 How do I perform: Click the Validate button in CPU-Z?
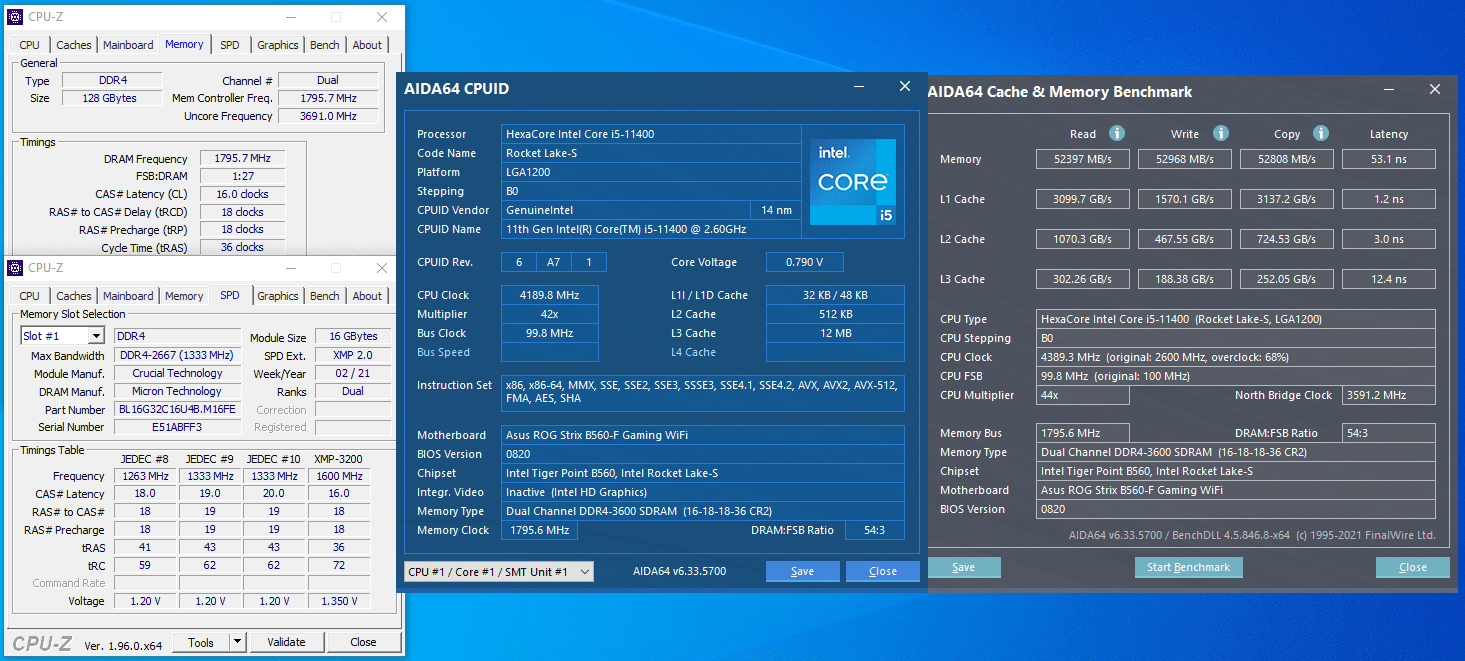click(x=286, y=642)
